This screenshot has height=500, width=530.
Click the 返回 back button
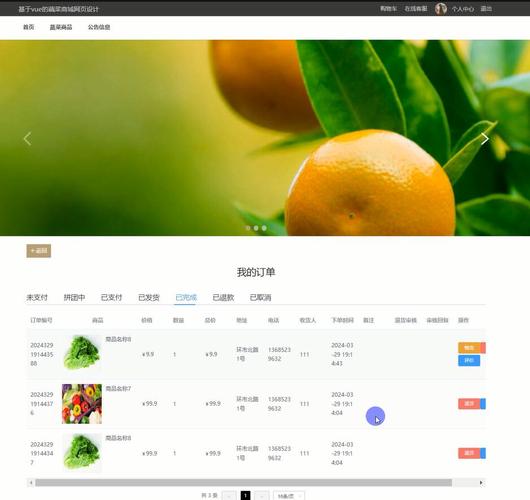(39, 251)
